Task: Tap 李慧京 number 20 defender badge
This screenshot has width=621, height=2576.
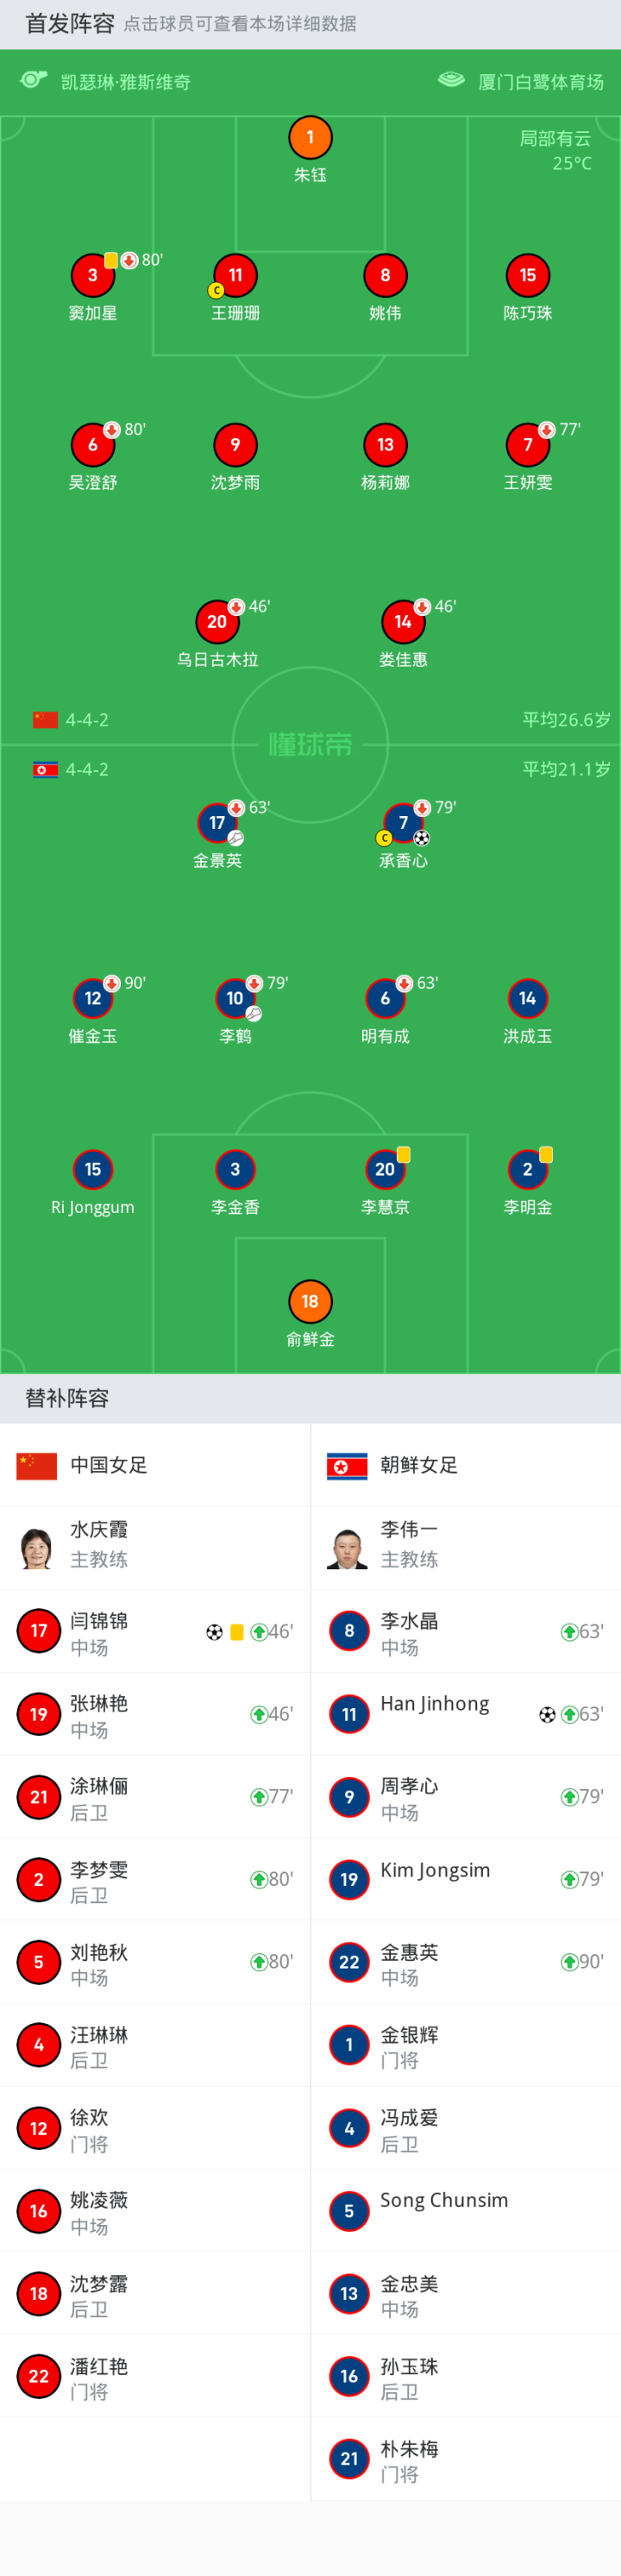Action: pos(385,1169)
